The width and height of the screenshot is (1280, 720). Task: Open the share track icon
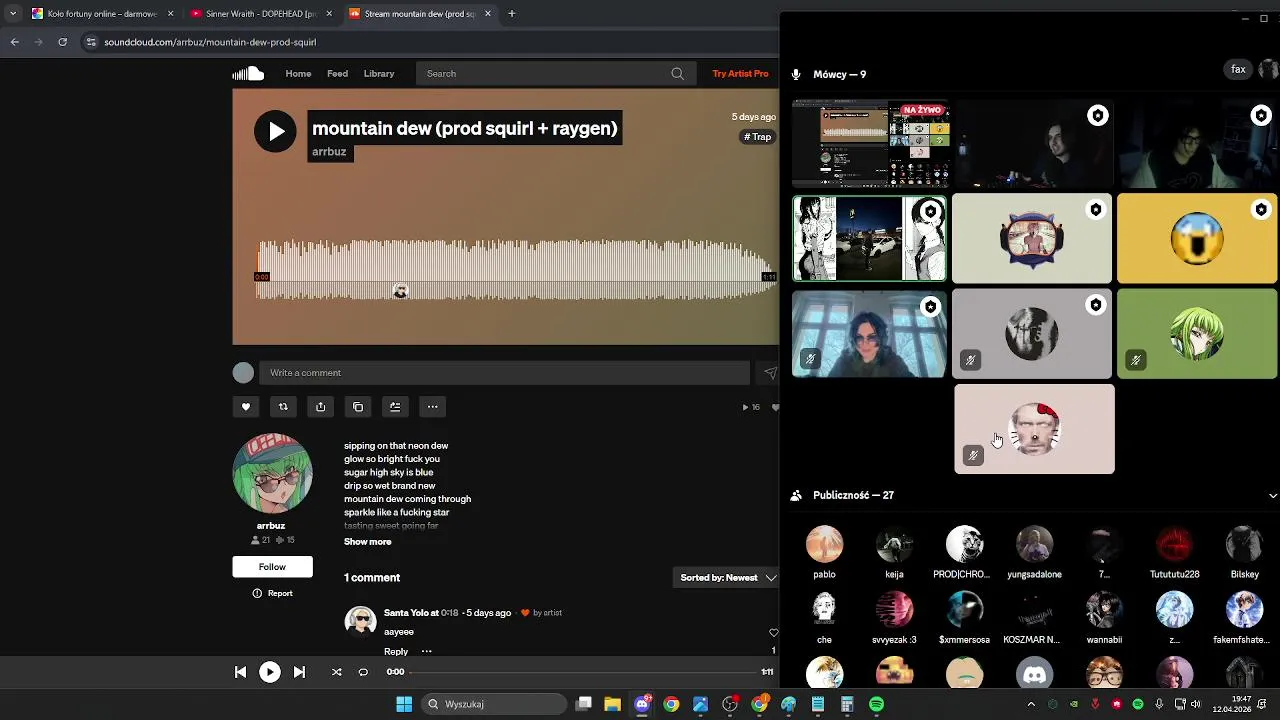click(x=320, y=407)
